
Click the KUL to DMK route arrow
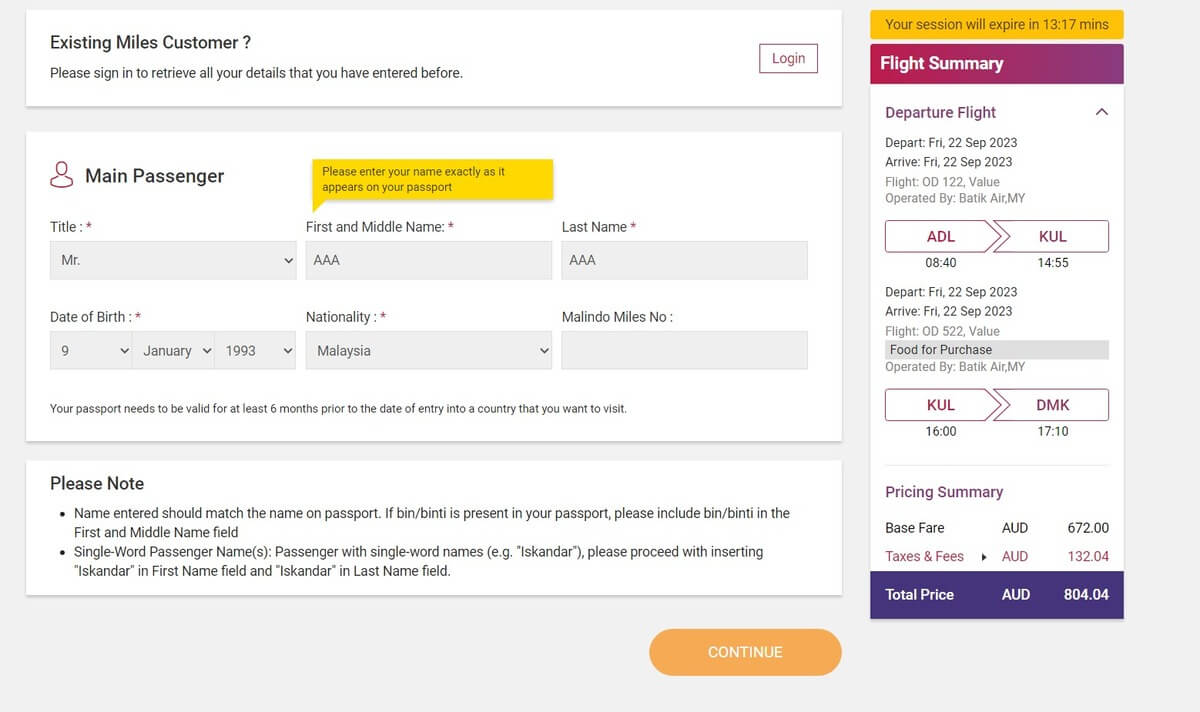pyautogui.click(x=997, y=405)
